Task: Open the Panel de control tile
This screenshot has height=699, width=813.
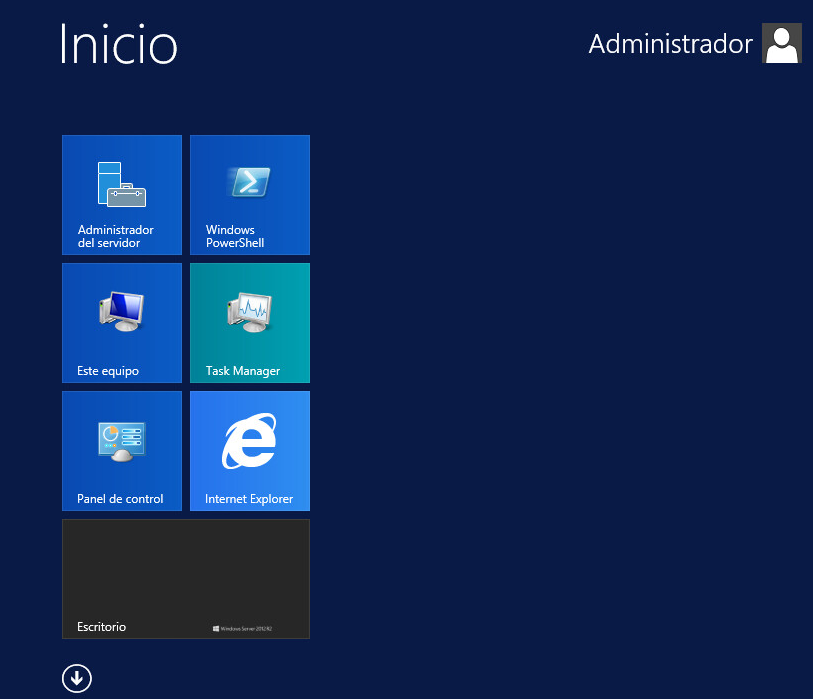Action: click(x=122, y=451)
